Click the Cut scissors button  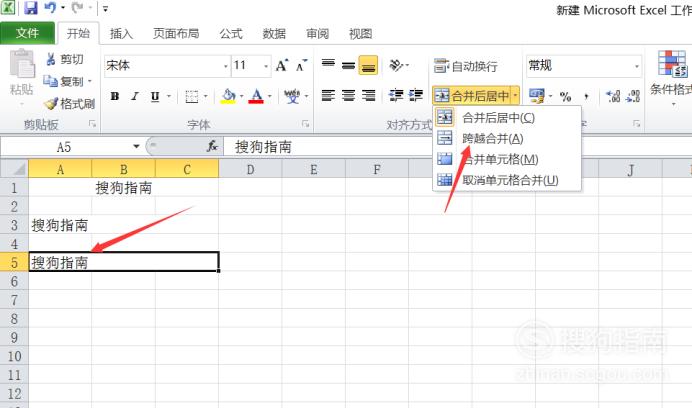tap(64, 59)
